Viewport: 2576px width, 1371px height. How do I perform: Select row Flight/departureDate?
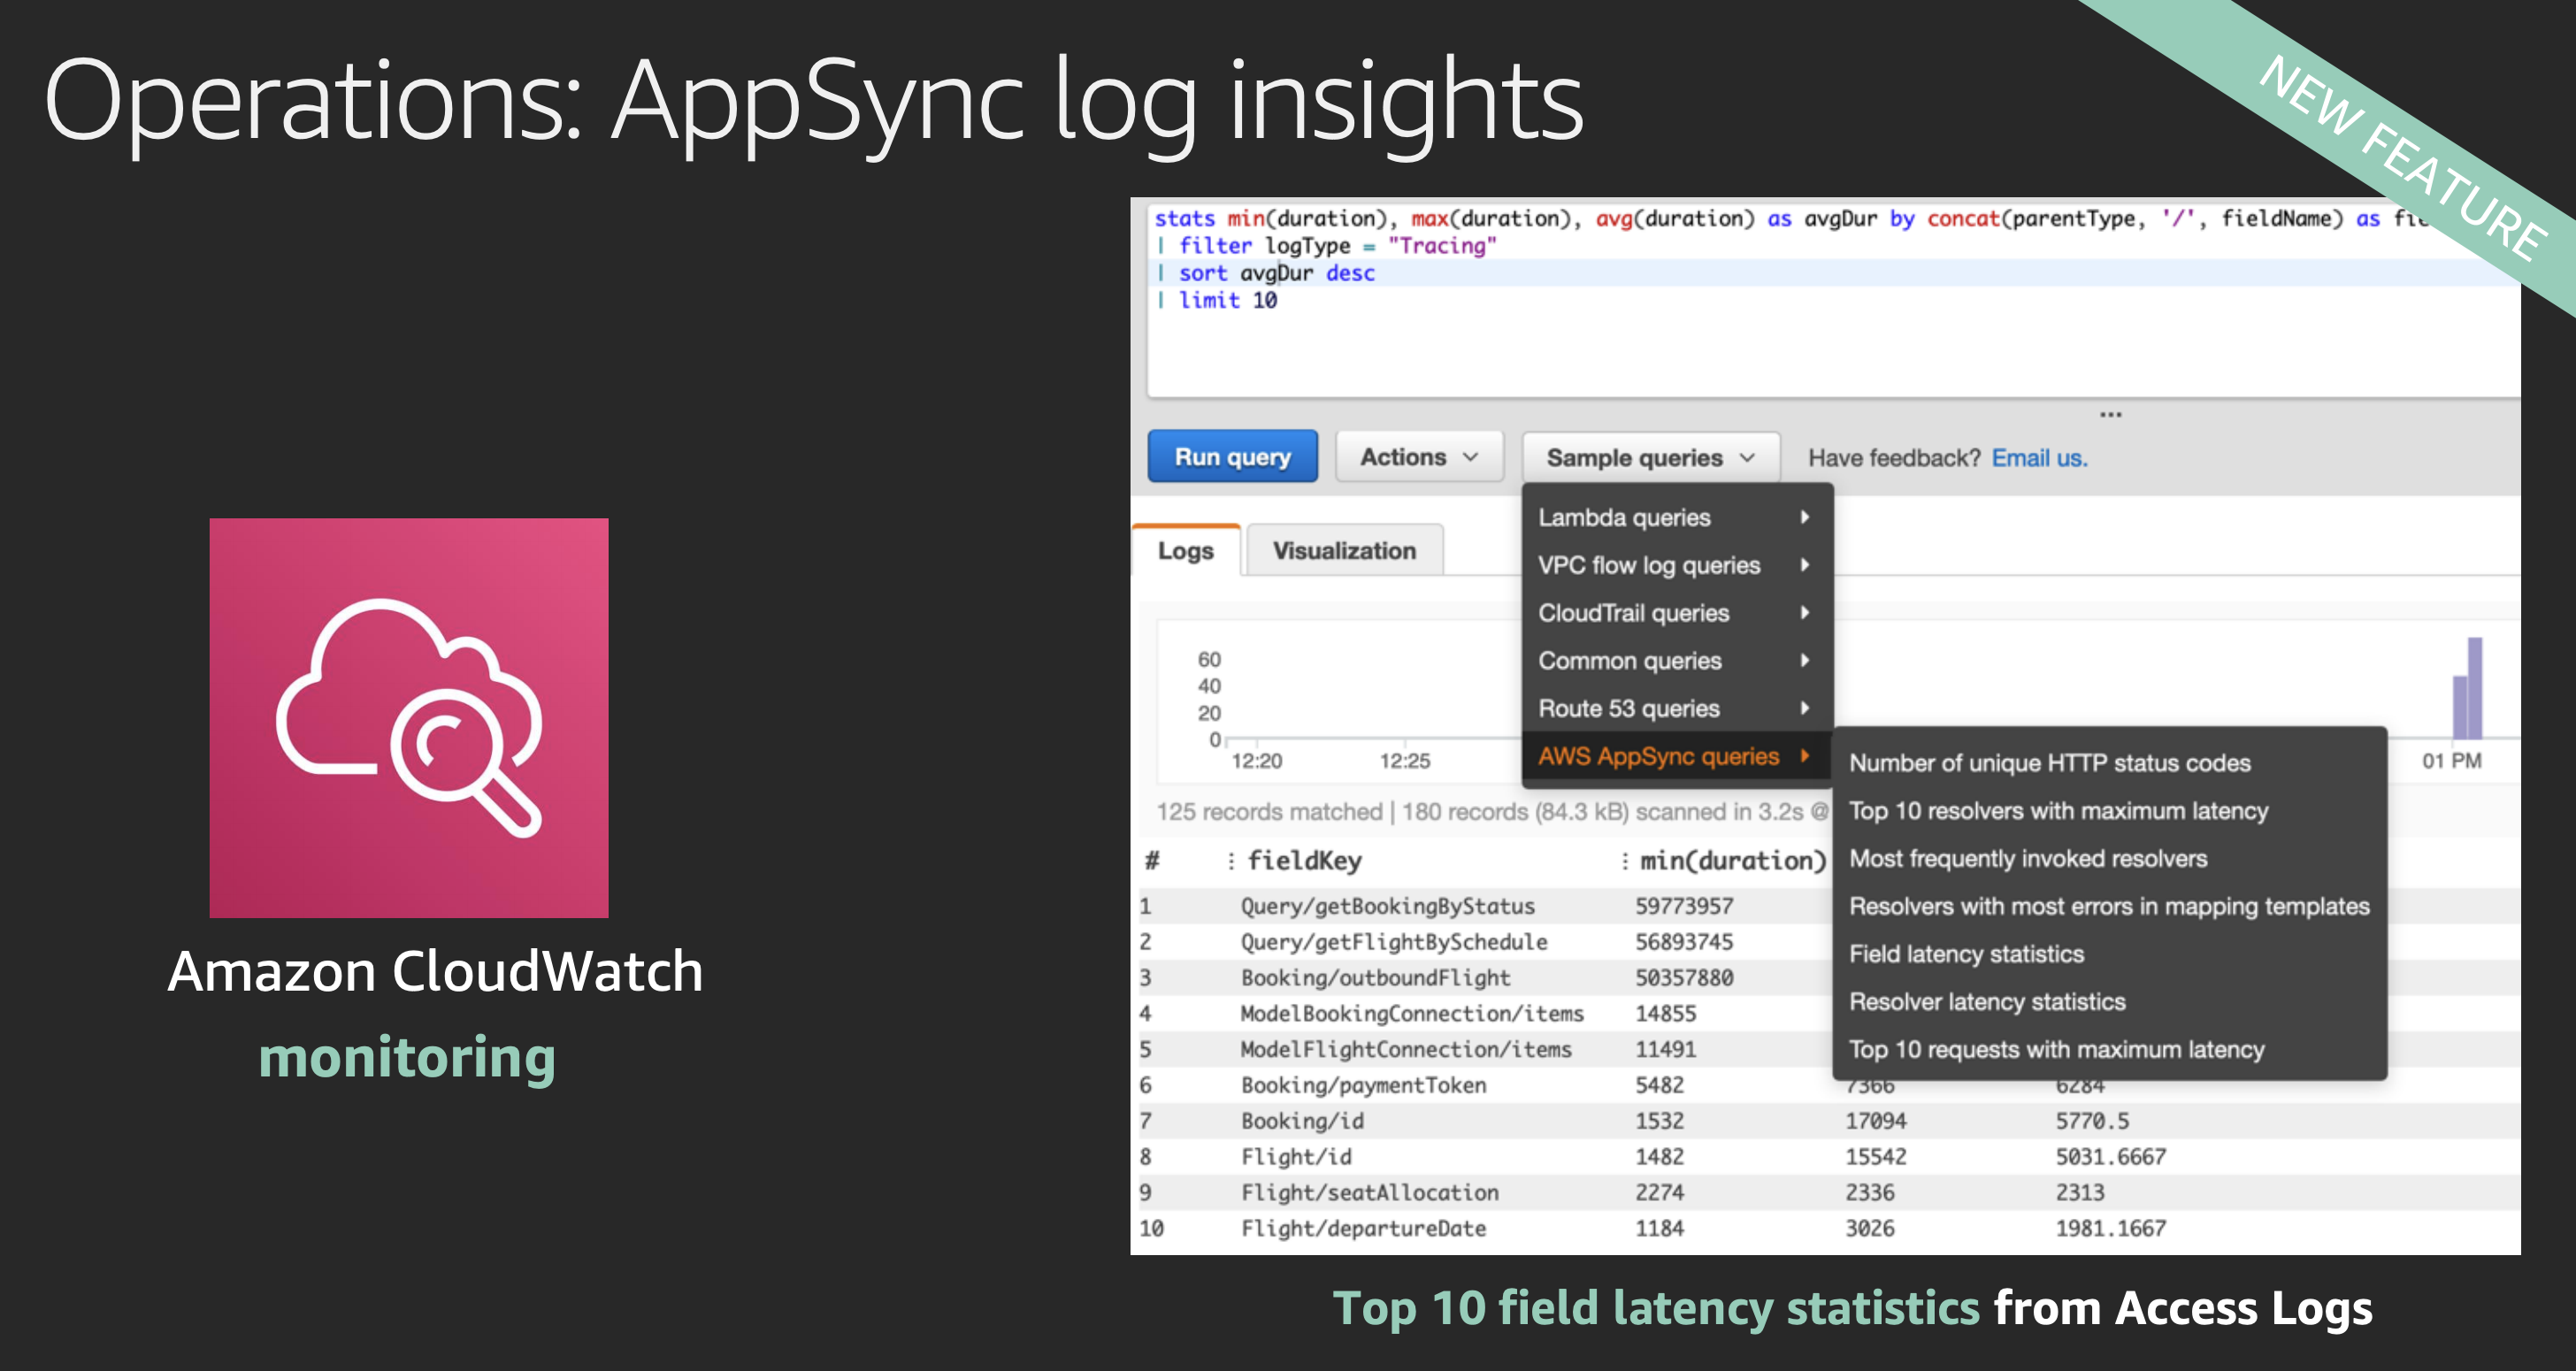pyautogui.click(x=1829, y=1229)
